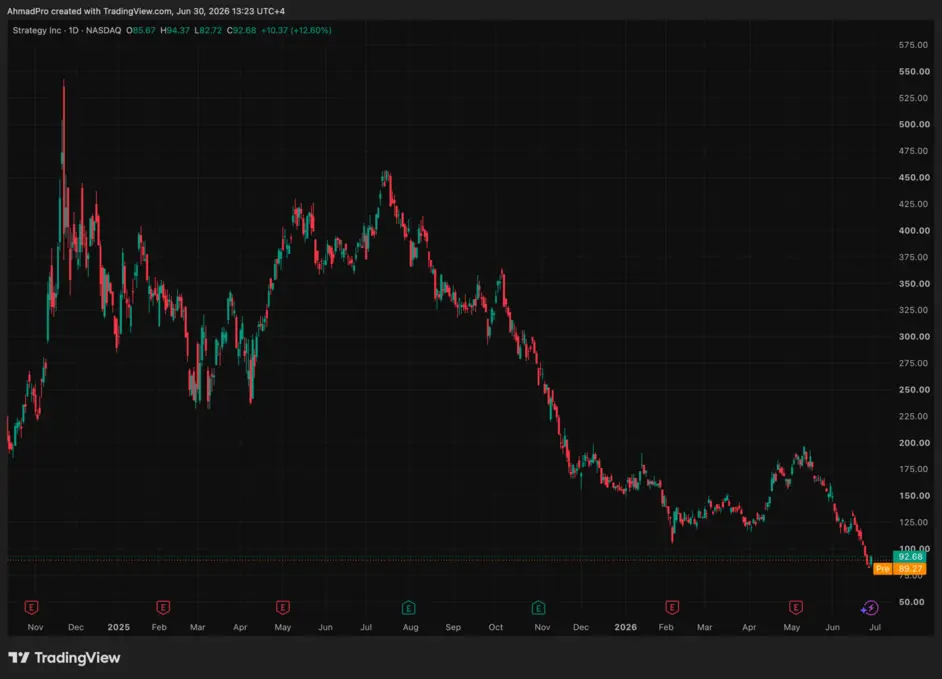Click the Oct label on time axis
942x679 pixels.
(x=496, y=627)
